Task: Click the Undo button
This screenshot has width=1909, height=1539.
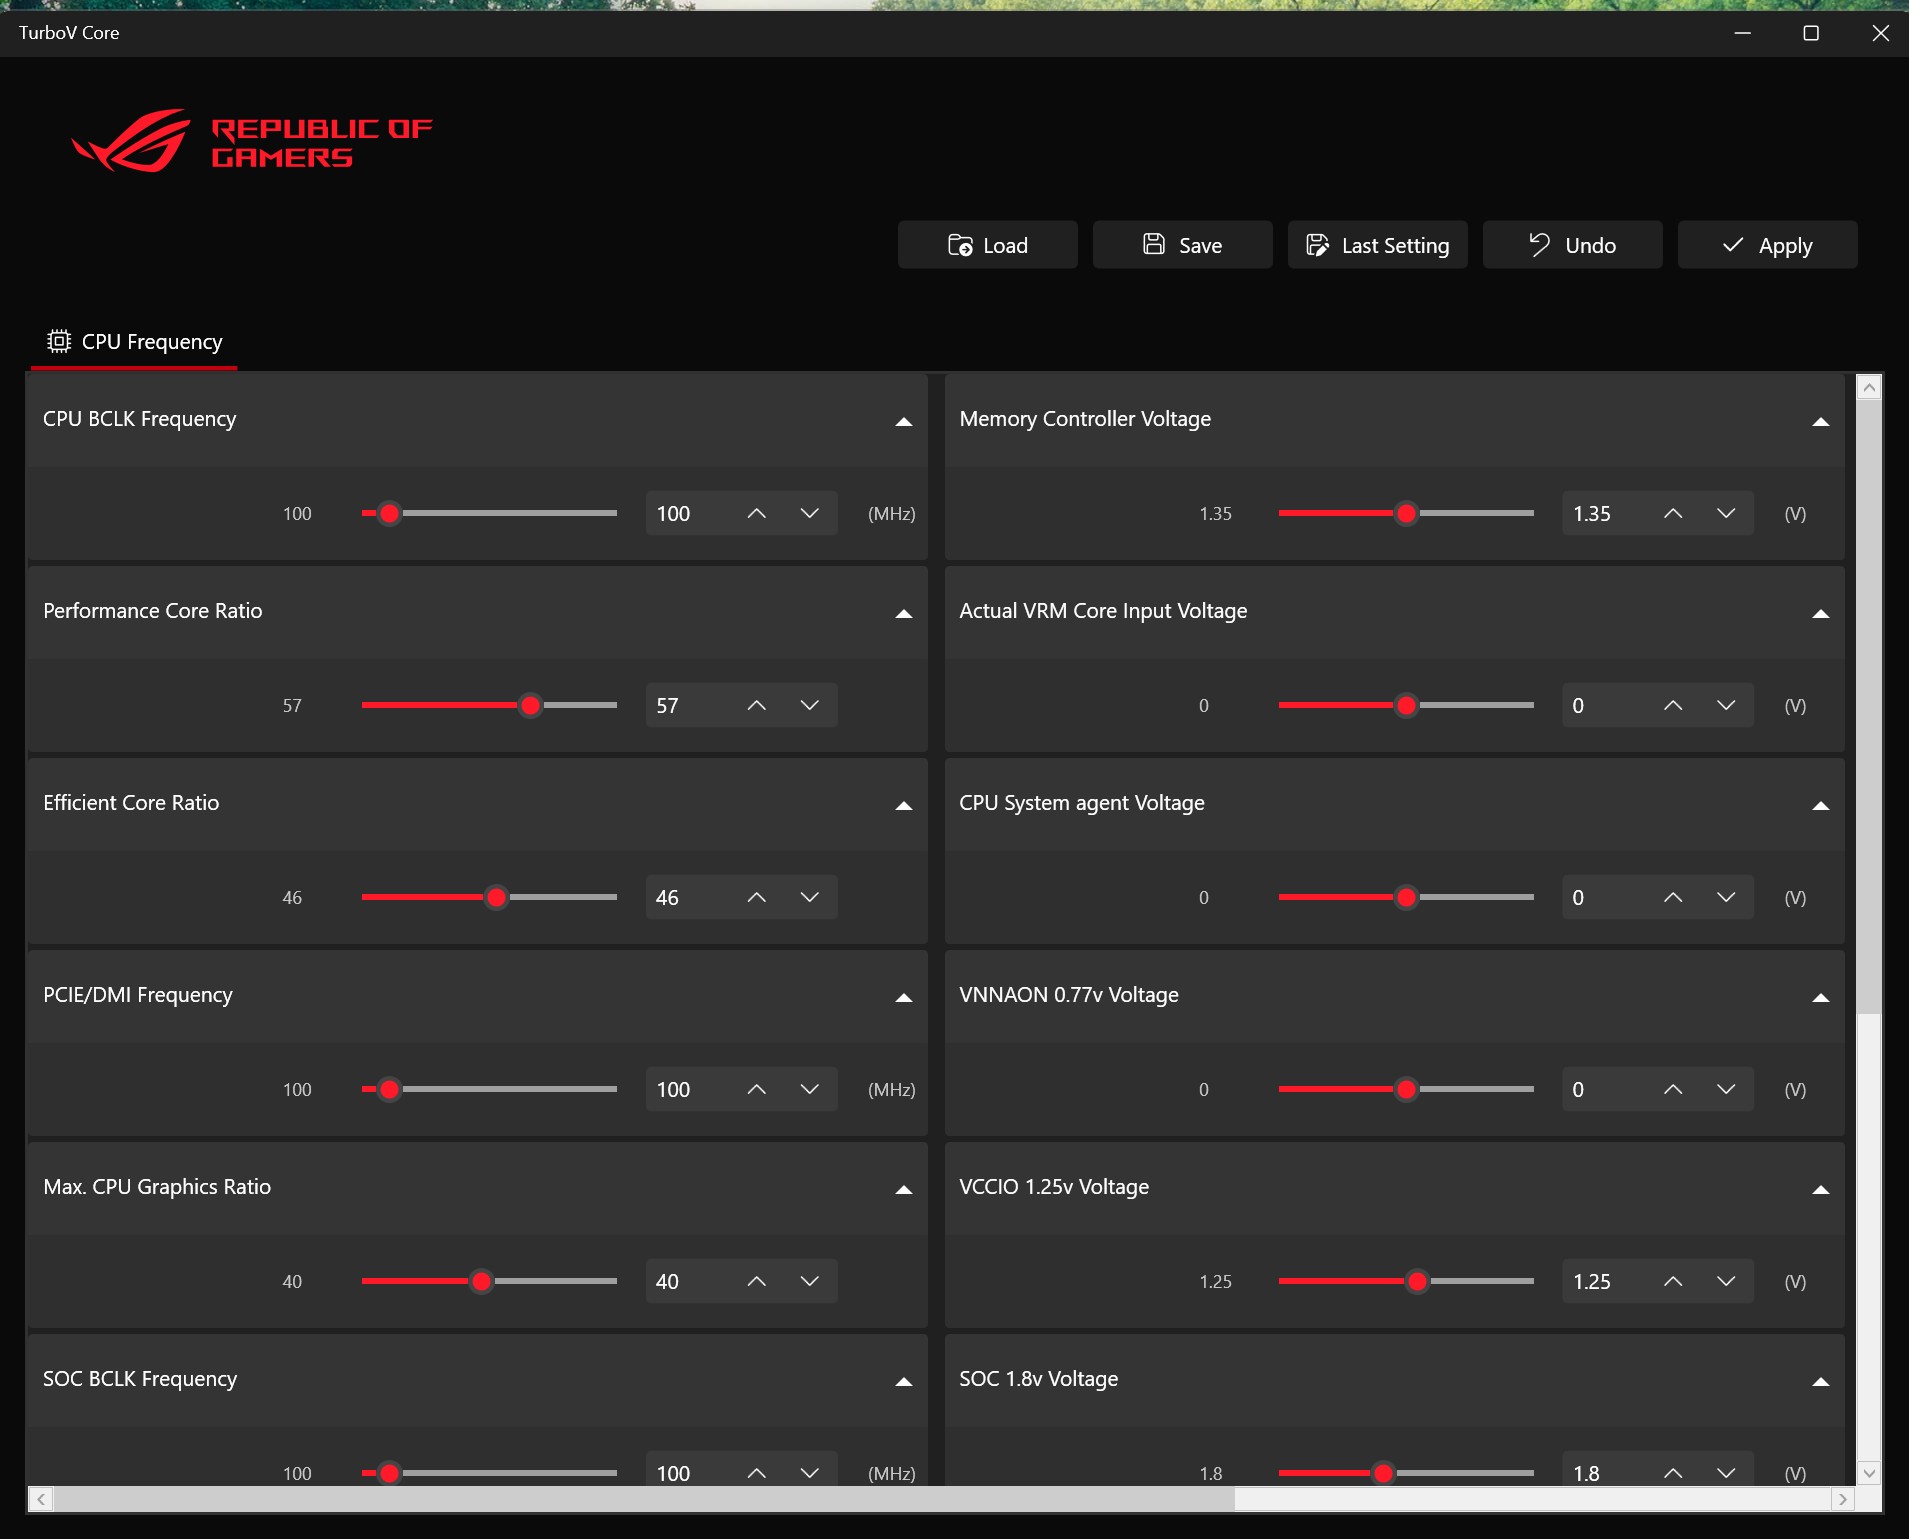Action: (1572, 245)
